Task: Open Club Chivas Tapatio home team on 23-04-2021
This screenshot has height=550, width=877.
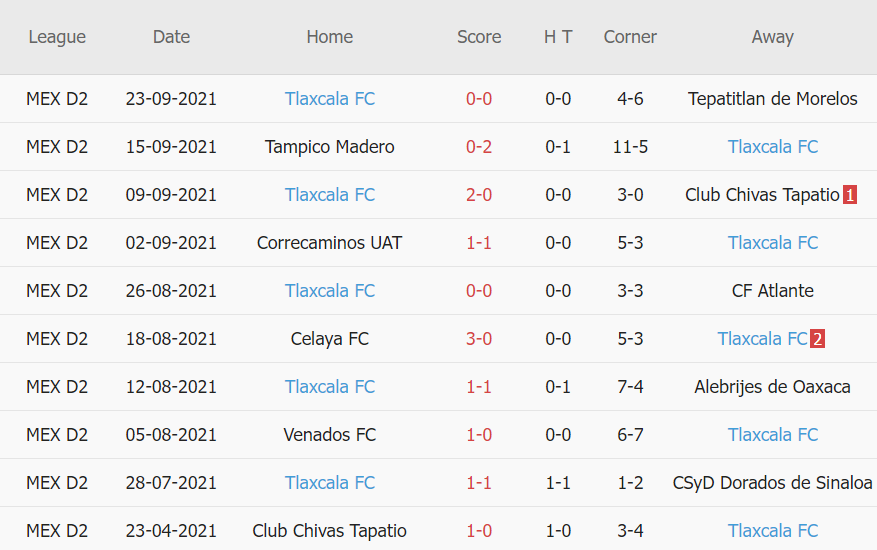Action: (330, 531)
